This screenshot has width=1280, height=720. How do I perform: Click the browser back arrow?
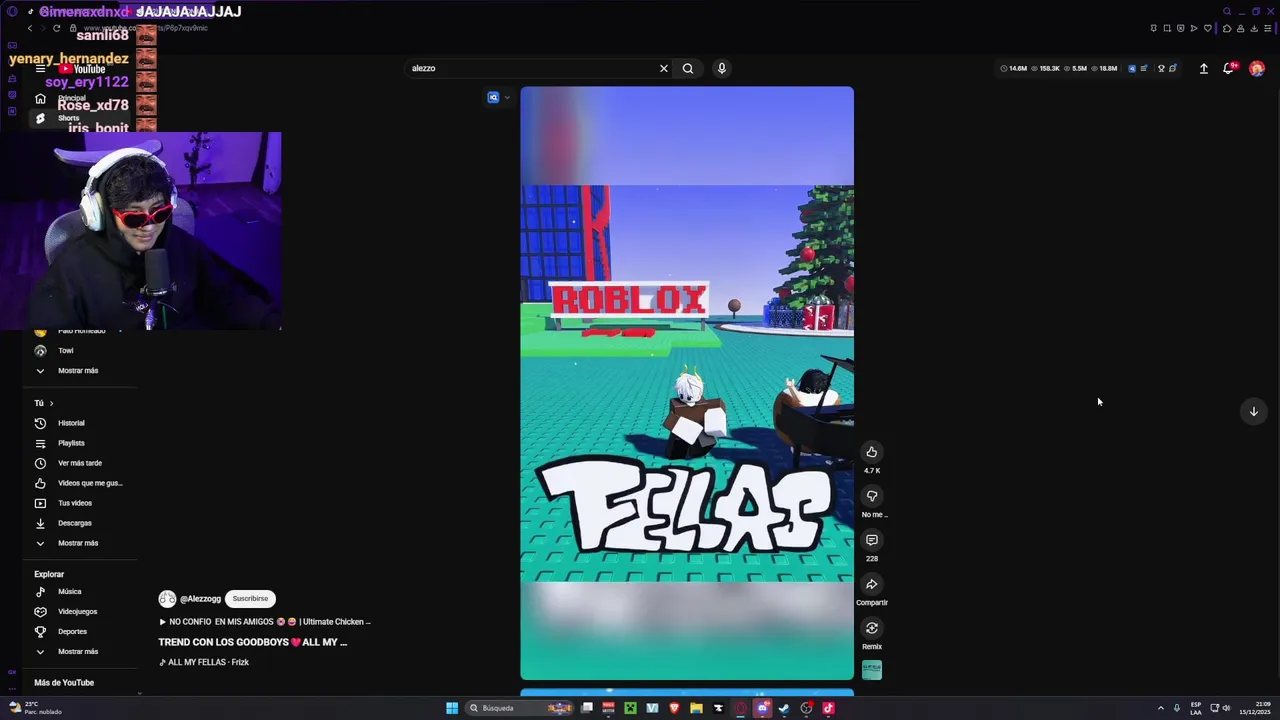(29, 28)
